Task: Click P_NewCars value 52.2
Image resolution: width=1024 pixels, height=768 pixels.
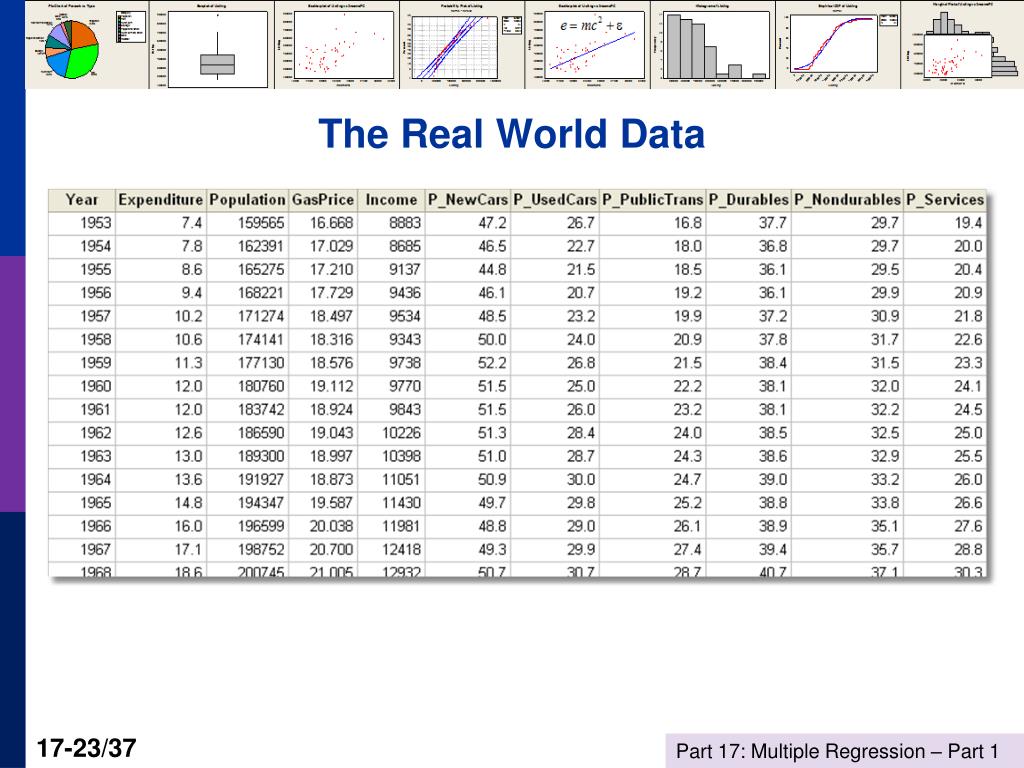Action: (x=492, y=363)
